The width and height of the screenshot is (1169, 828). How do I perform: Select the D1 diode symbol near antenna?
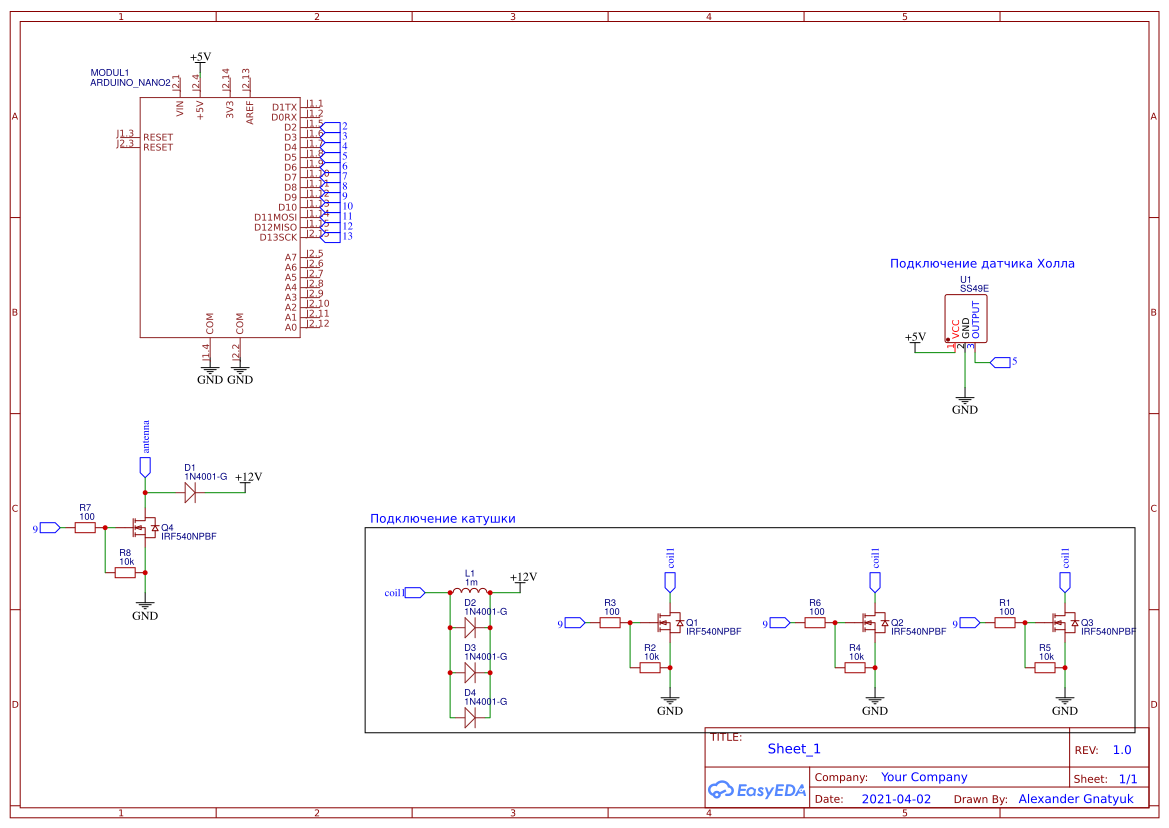pos(189,493)
